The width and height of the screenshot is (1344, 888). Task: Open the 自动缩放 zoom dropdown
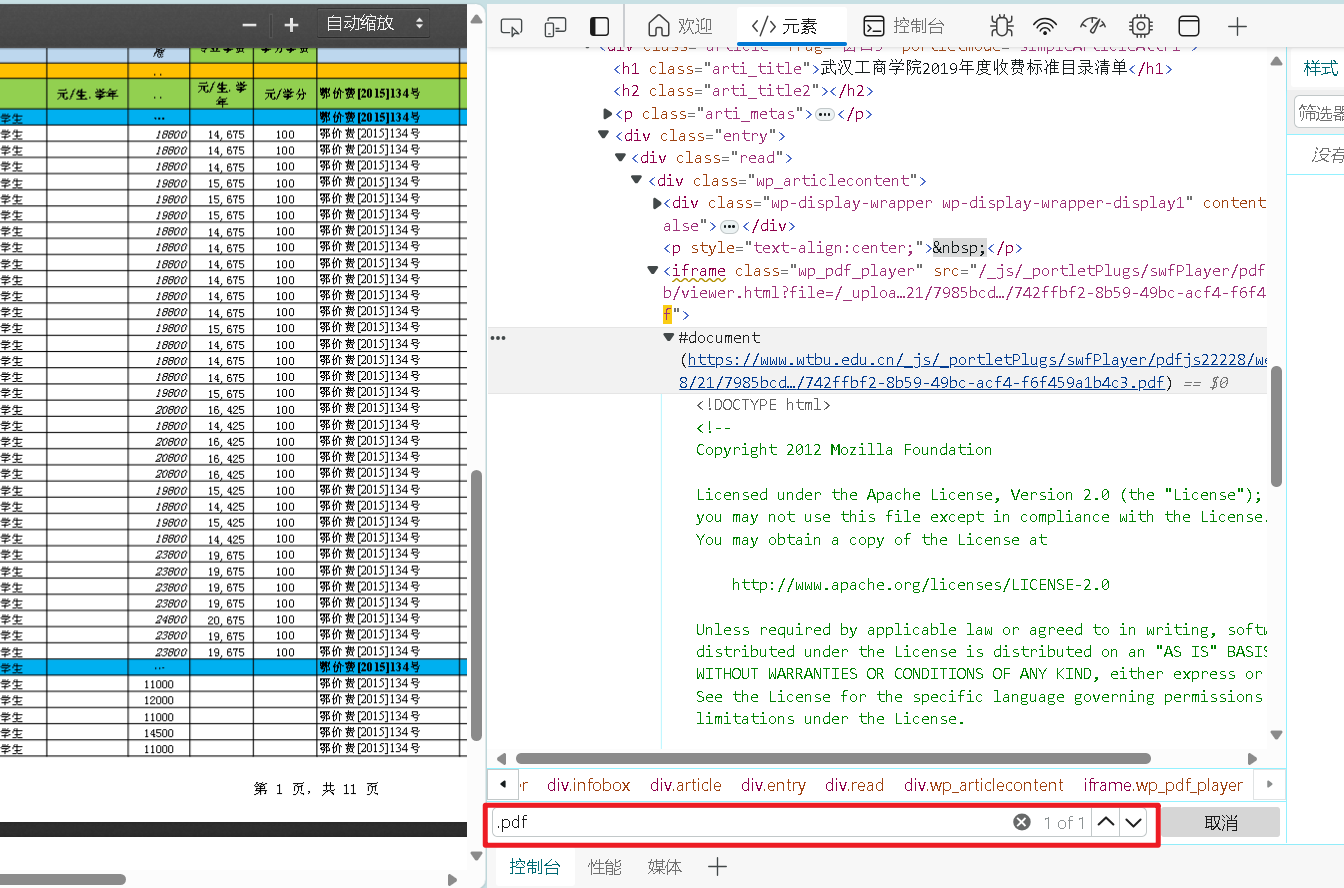(374, 23)
